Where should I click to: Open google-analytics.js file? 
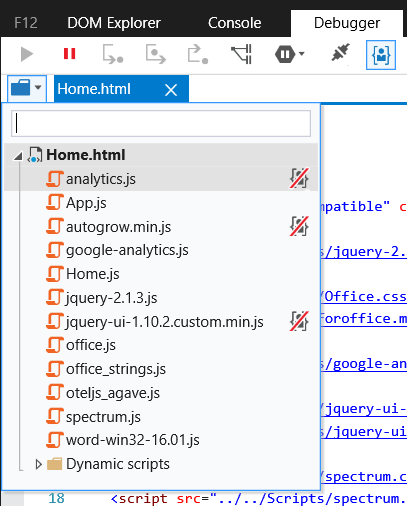127,250
